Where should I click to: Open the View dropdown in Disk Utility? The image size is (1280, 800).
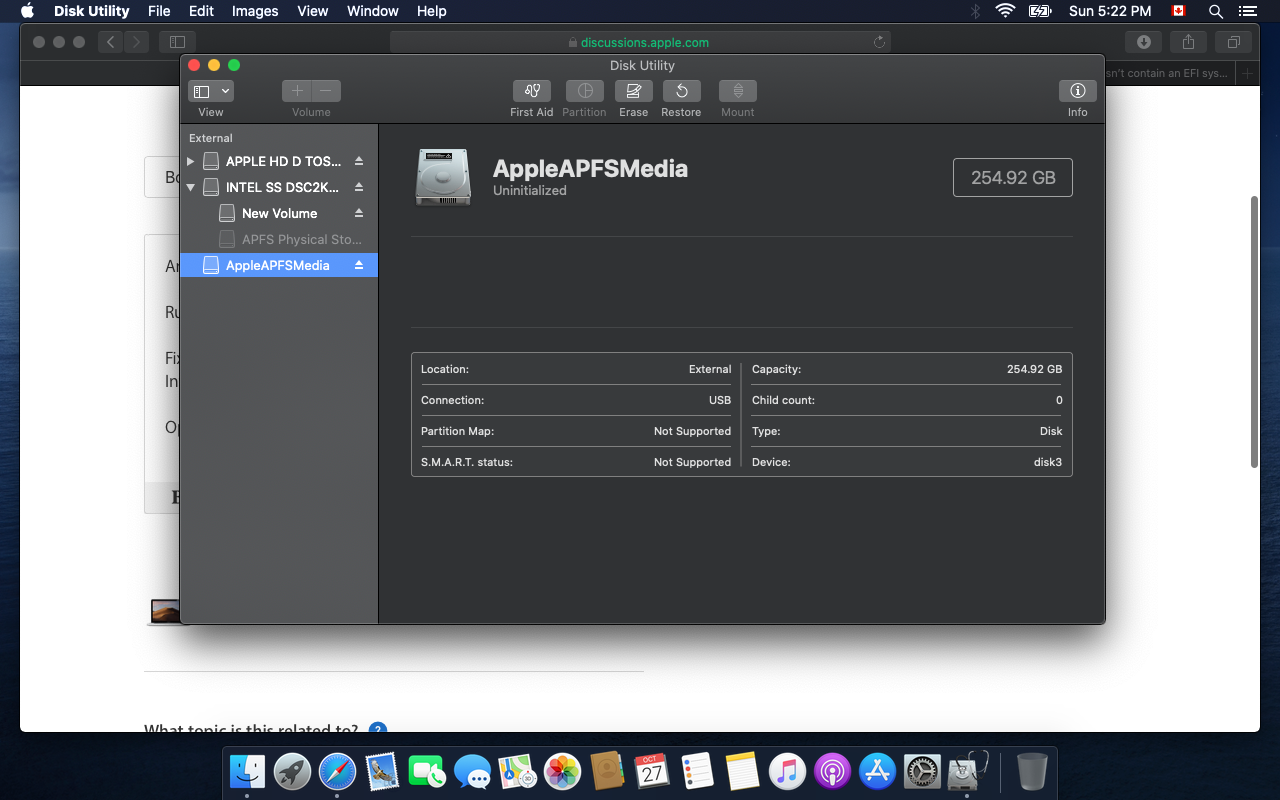(211, 91)
